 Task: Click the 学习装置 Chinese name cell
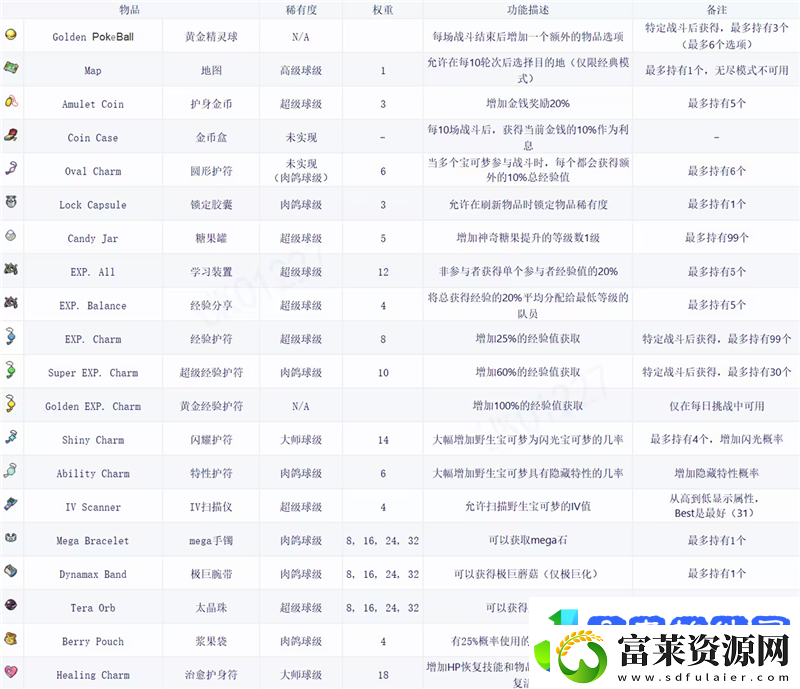(x=211, y=272)
